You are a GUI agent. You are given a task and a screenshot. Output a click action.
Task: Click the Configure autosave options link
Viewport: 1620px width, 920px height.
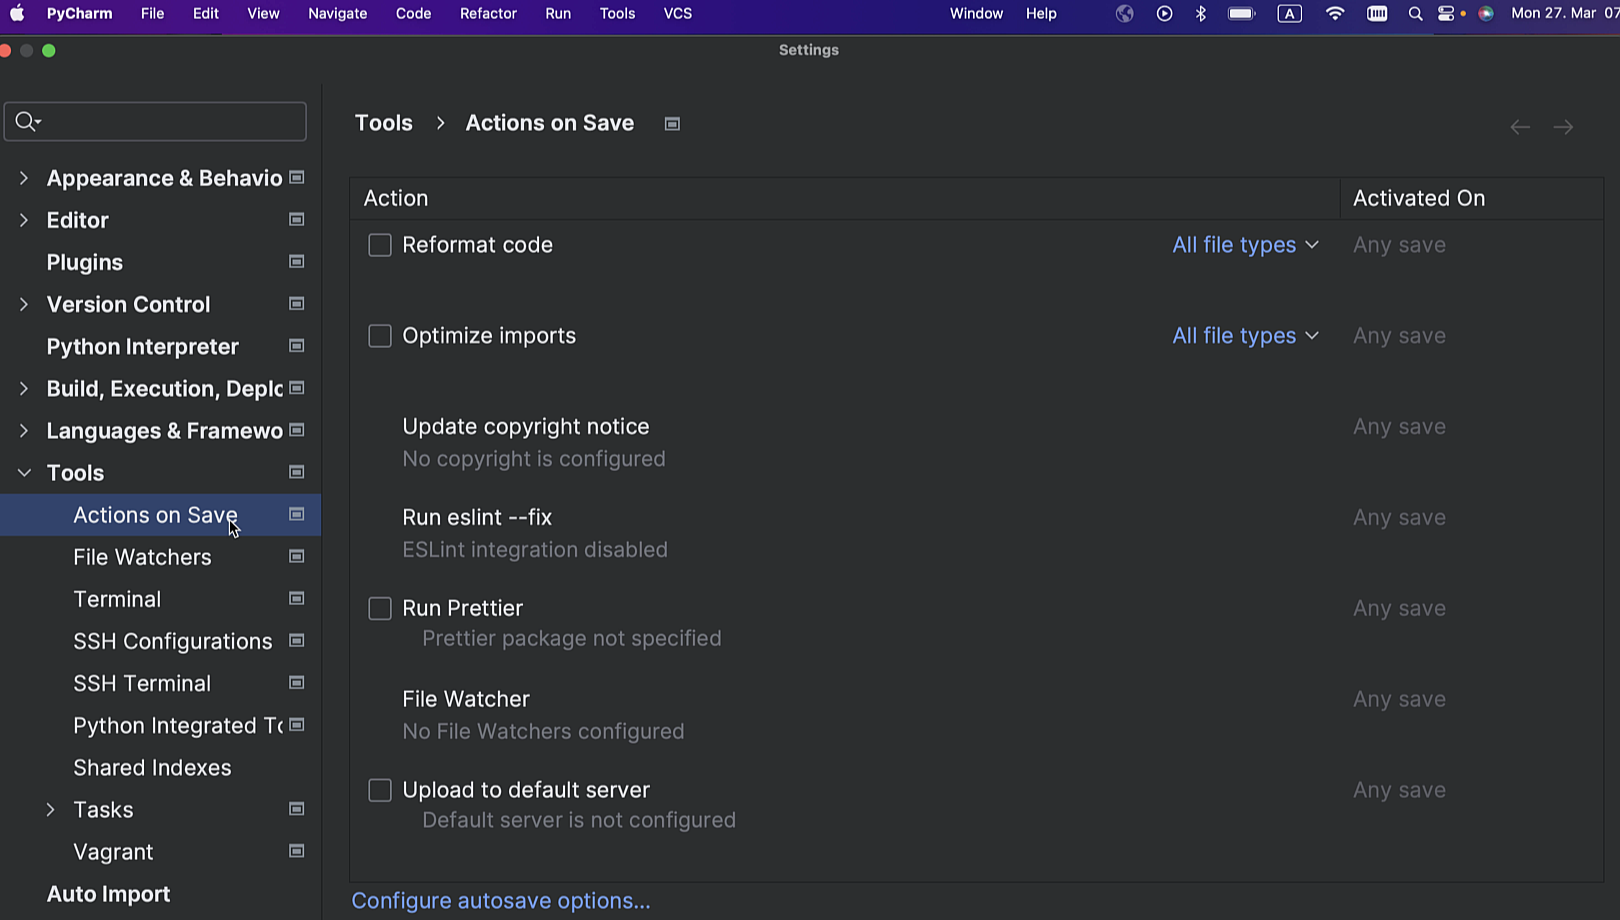click(x=500, y=900)
